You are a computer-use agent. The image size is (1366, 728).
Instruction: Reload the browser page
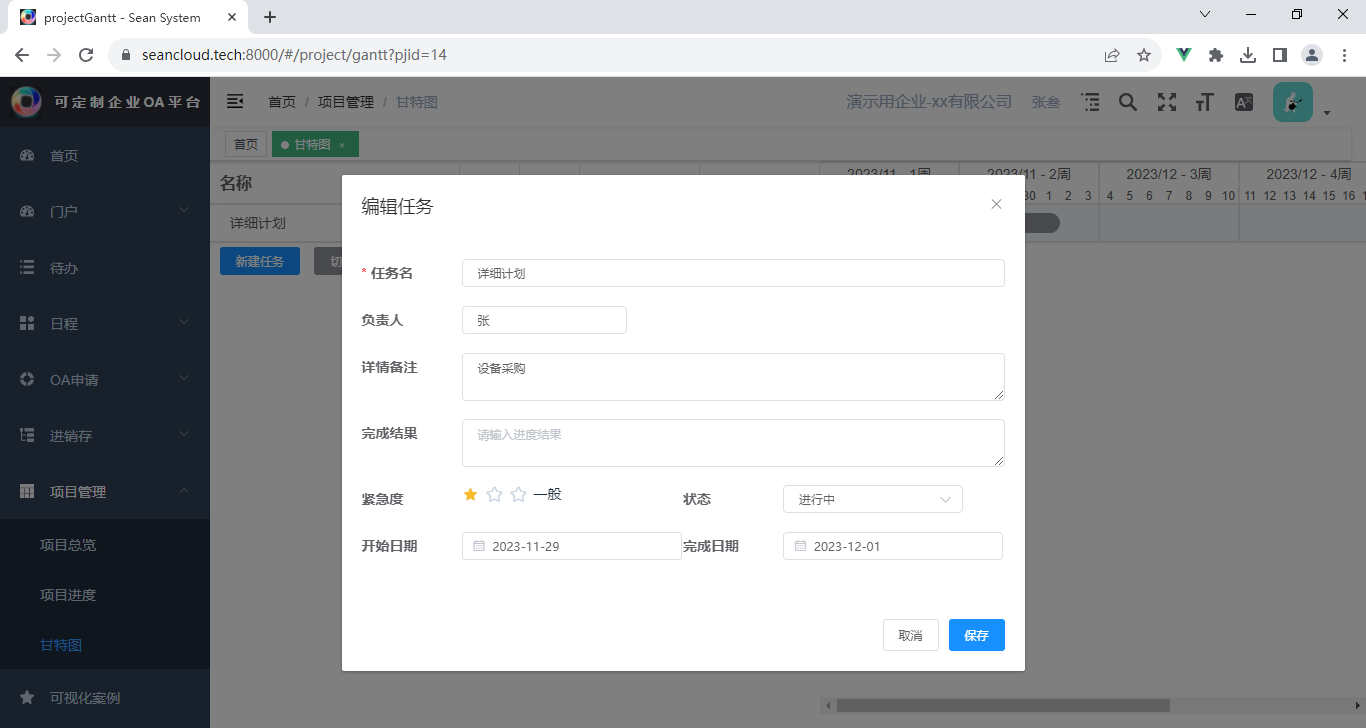(86, 55)
